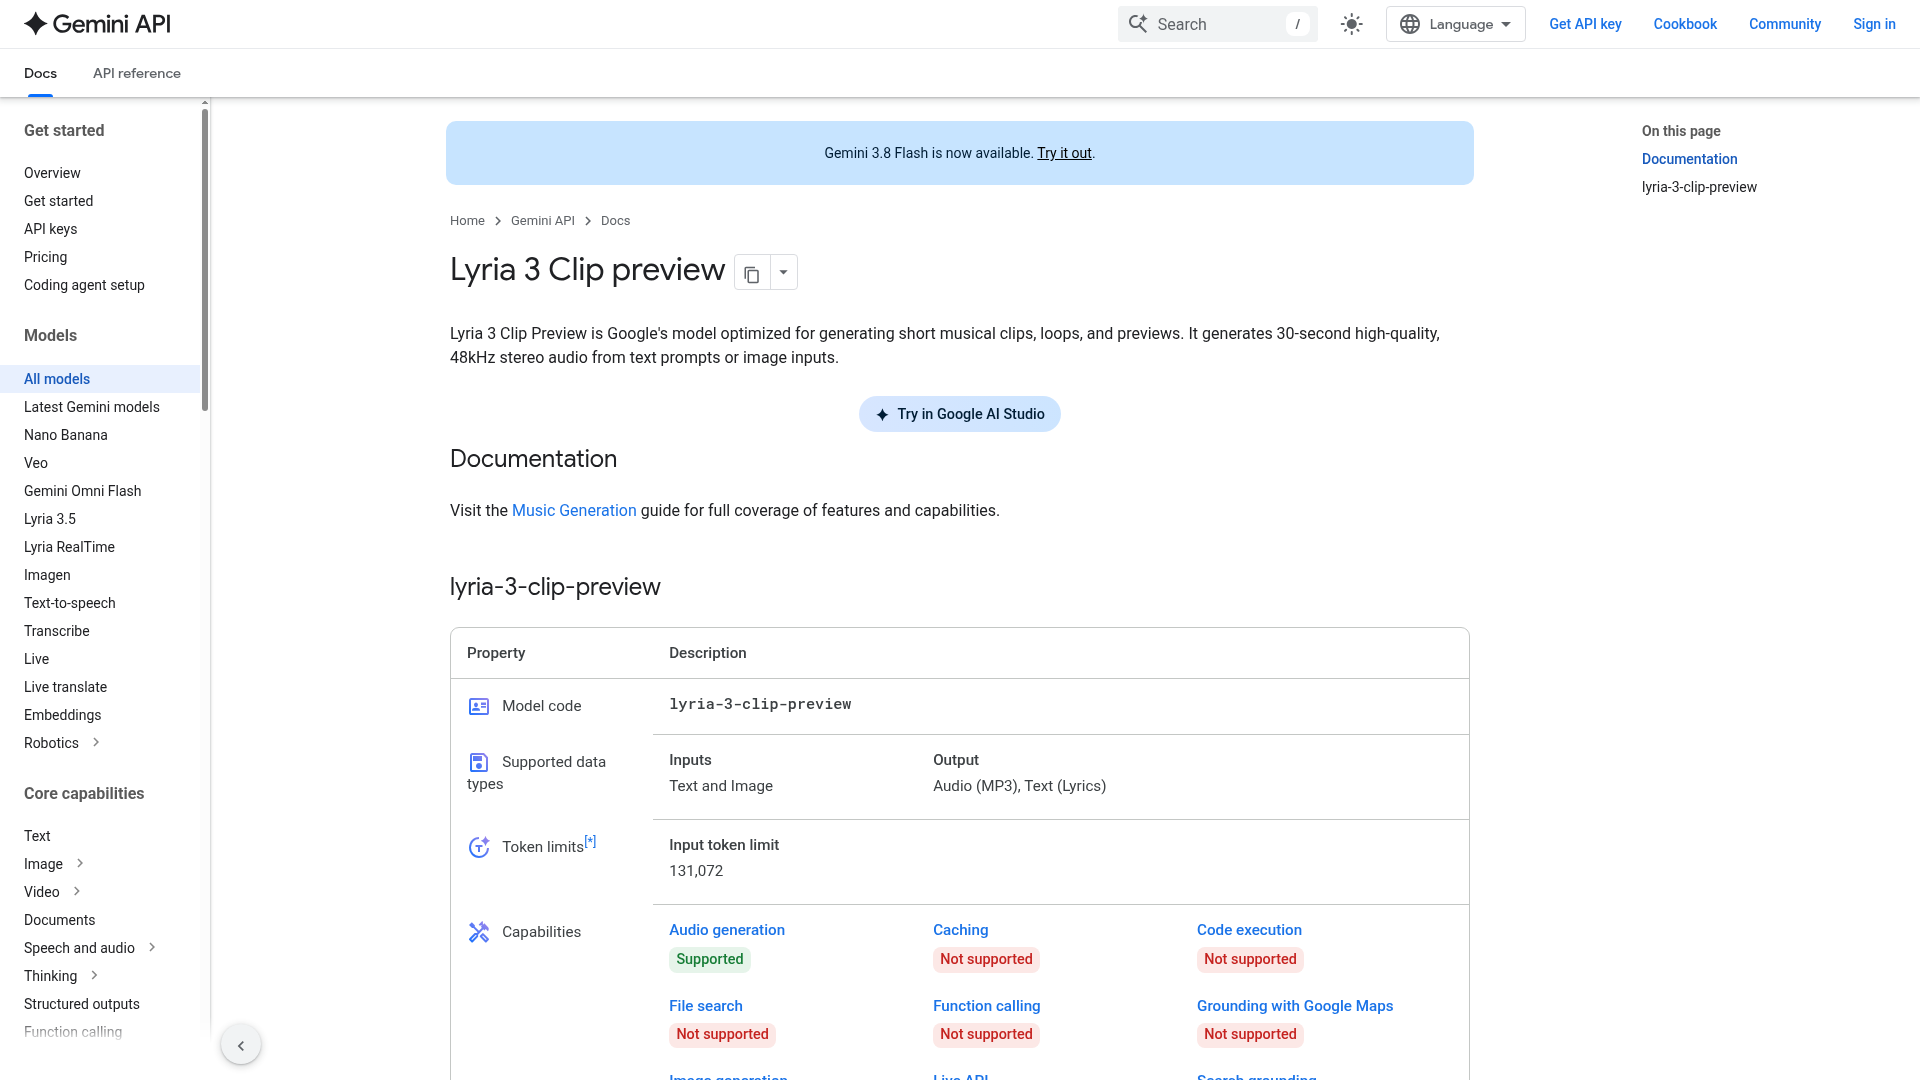
Task: Click the Capabilities tools icon
Action: point(479,932)
